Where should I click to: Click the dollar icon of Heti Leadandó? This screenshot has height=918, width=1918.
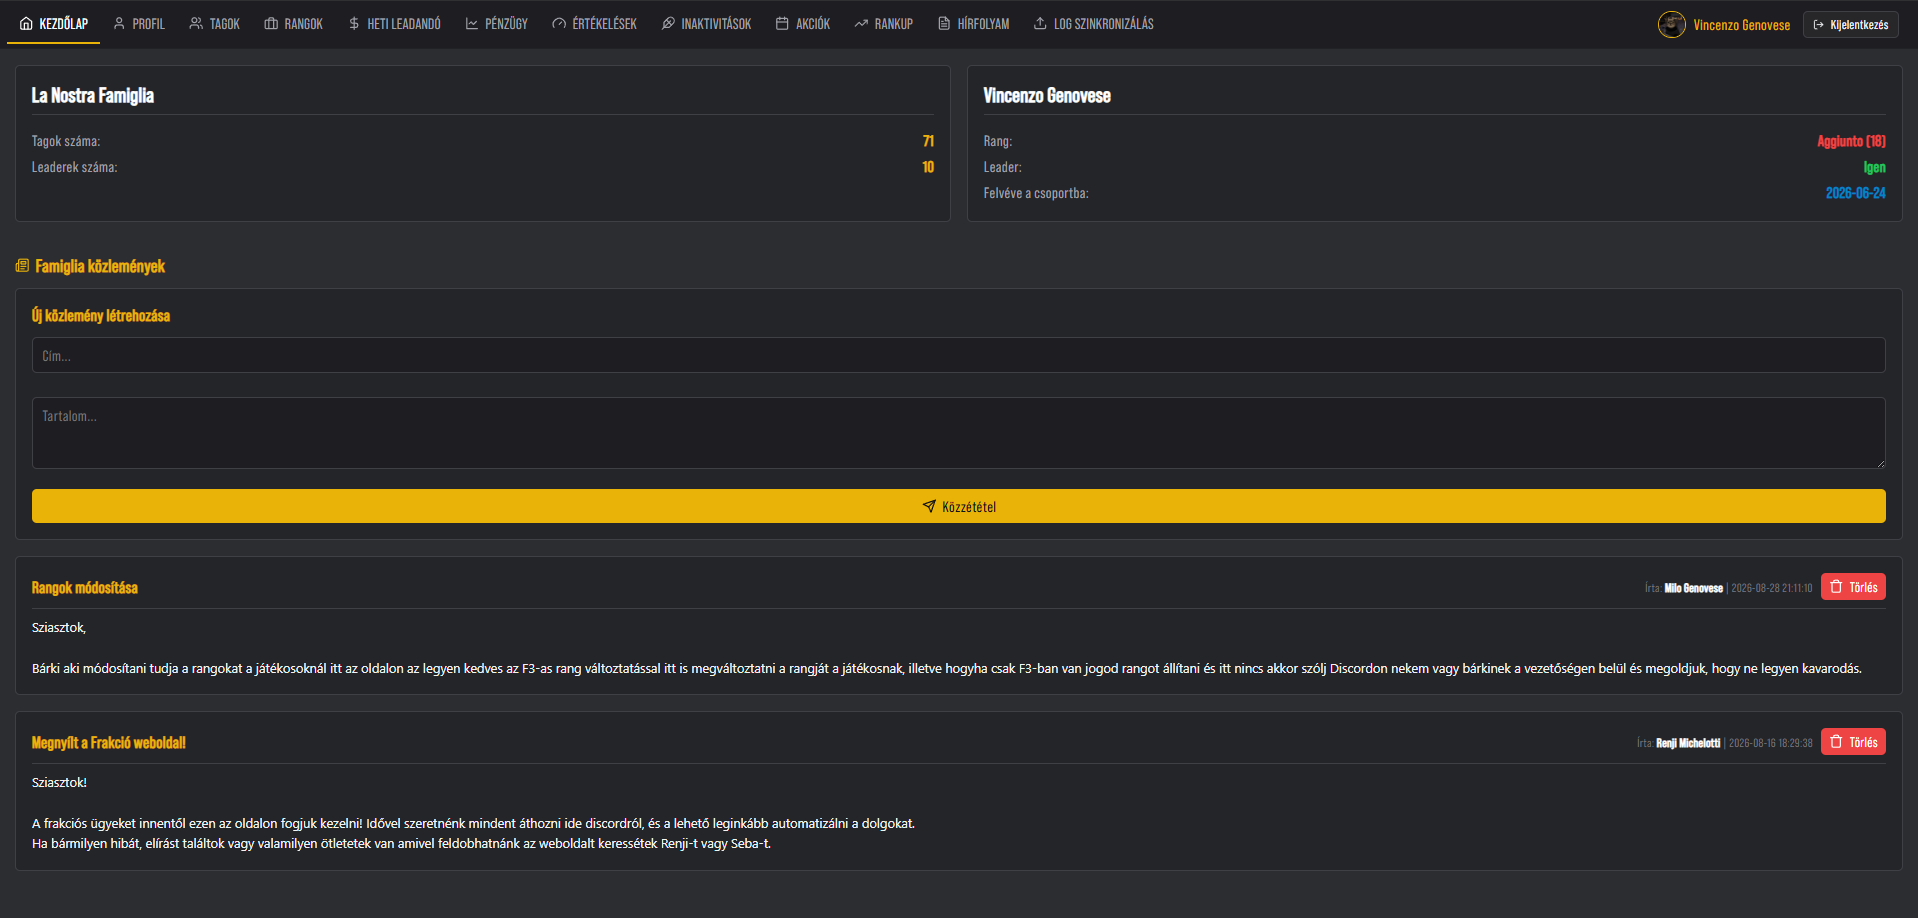click(354, 24)
